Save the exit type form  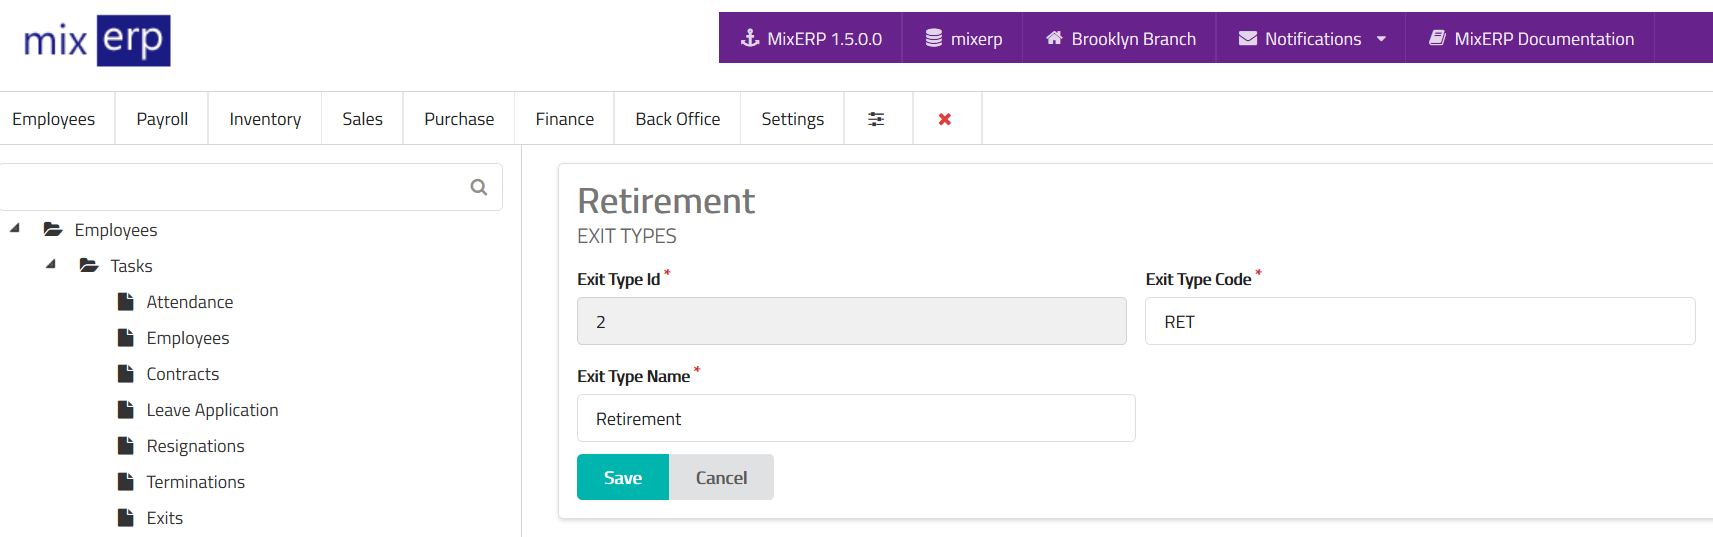[622, 478]
